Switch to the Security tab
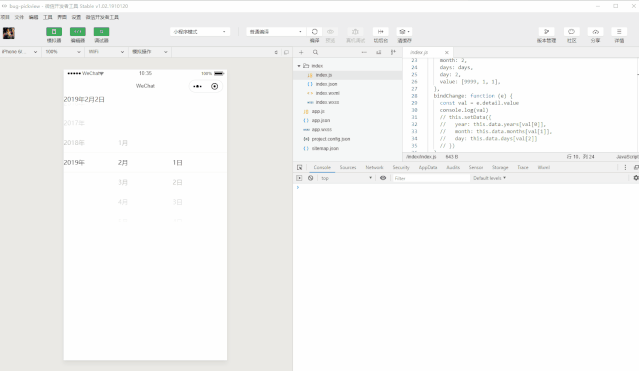 pos(401,168)
